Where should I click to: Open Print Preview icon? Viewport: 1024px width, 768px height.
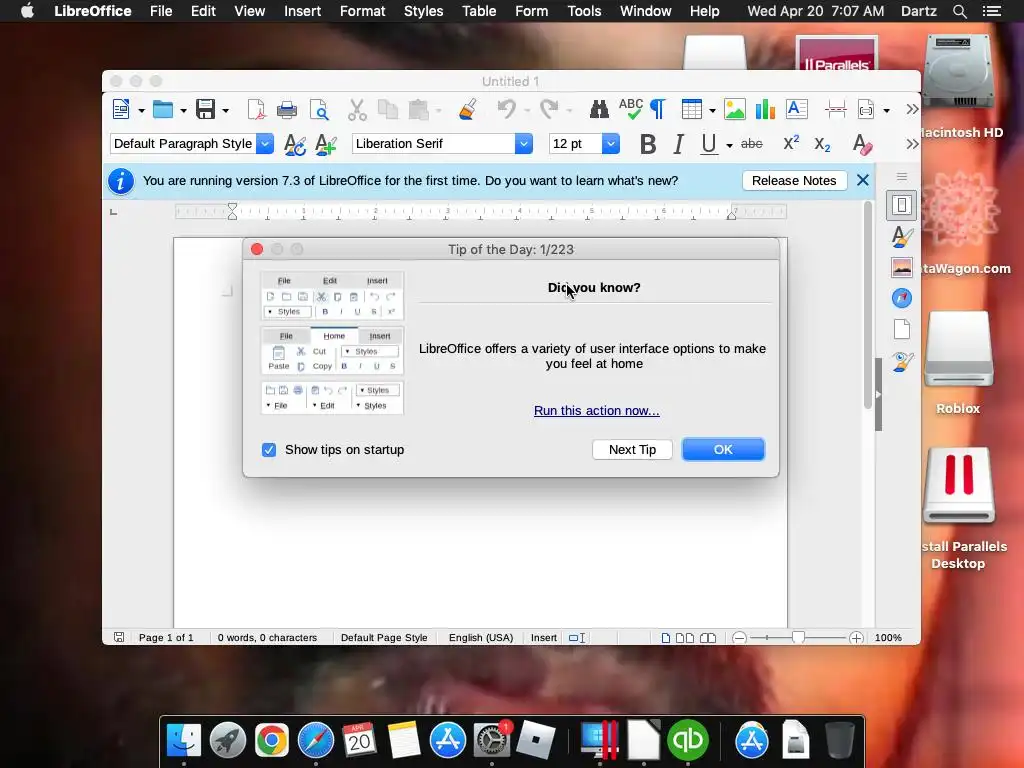tap(319, 109)
